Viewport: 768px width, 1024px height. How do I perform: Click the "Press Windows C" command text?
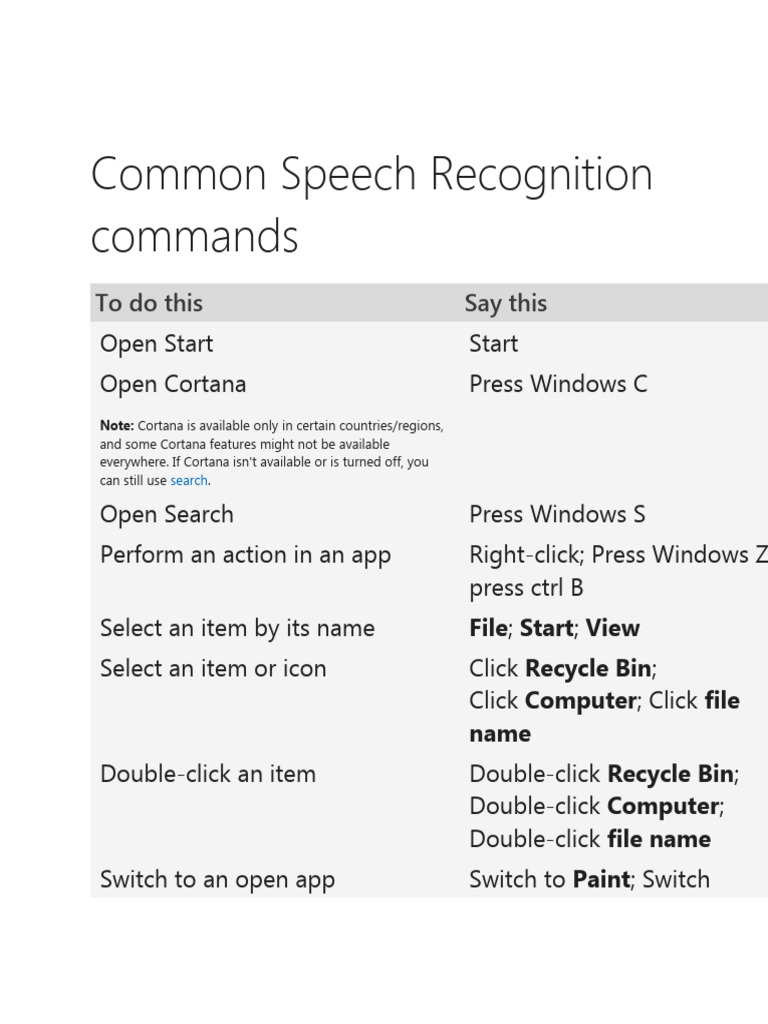point(558,384)
